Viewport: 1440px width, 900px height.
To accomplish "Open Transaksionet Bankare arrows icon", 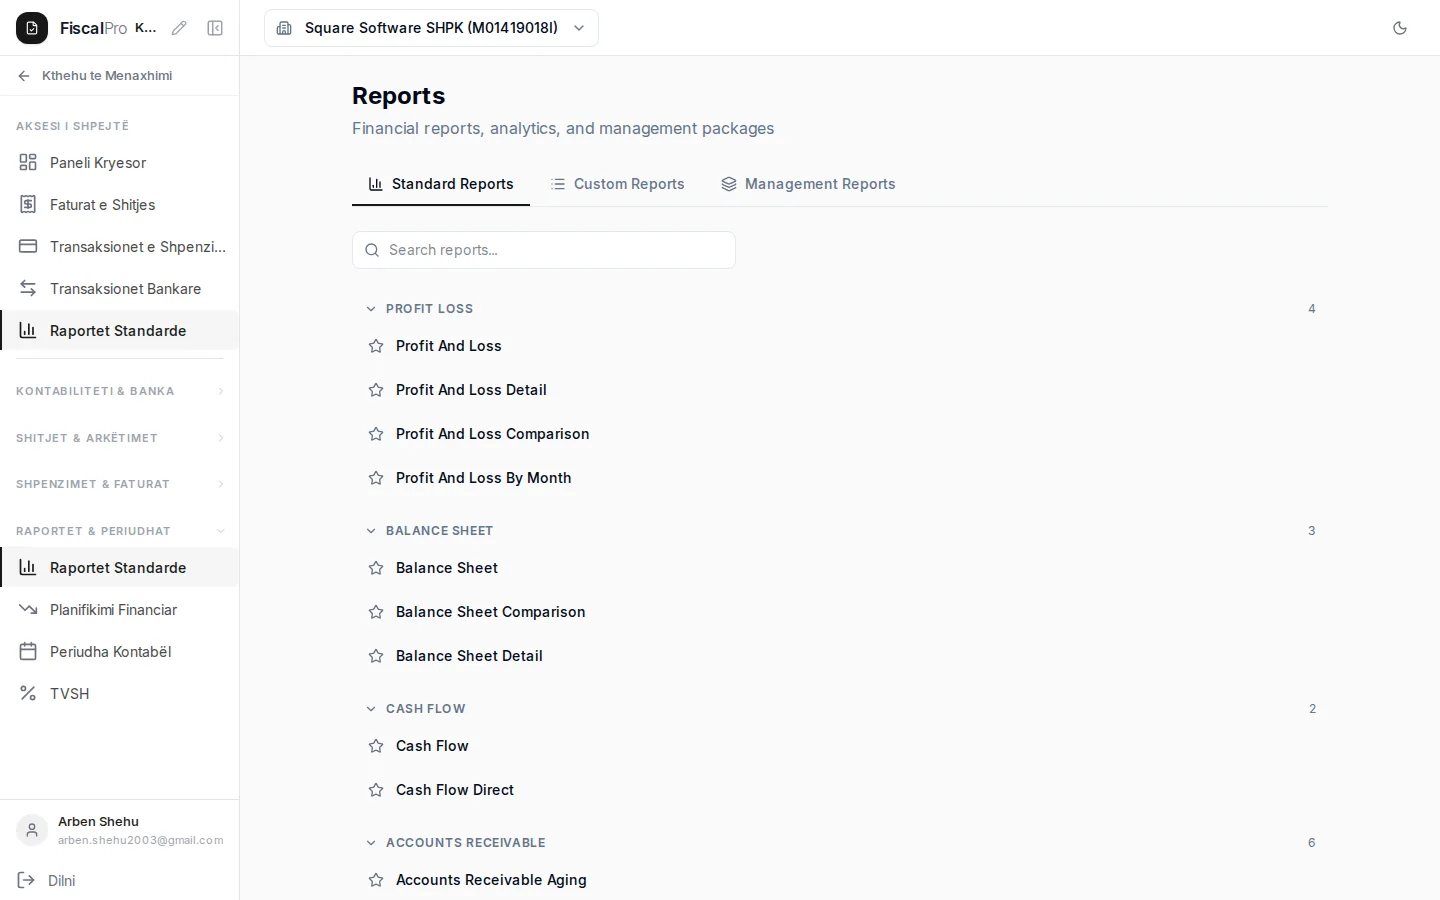I will point(28,288).
